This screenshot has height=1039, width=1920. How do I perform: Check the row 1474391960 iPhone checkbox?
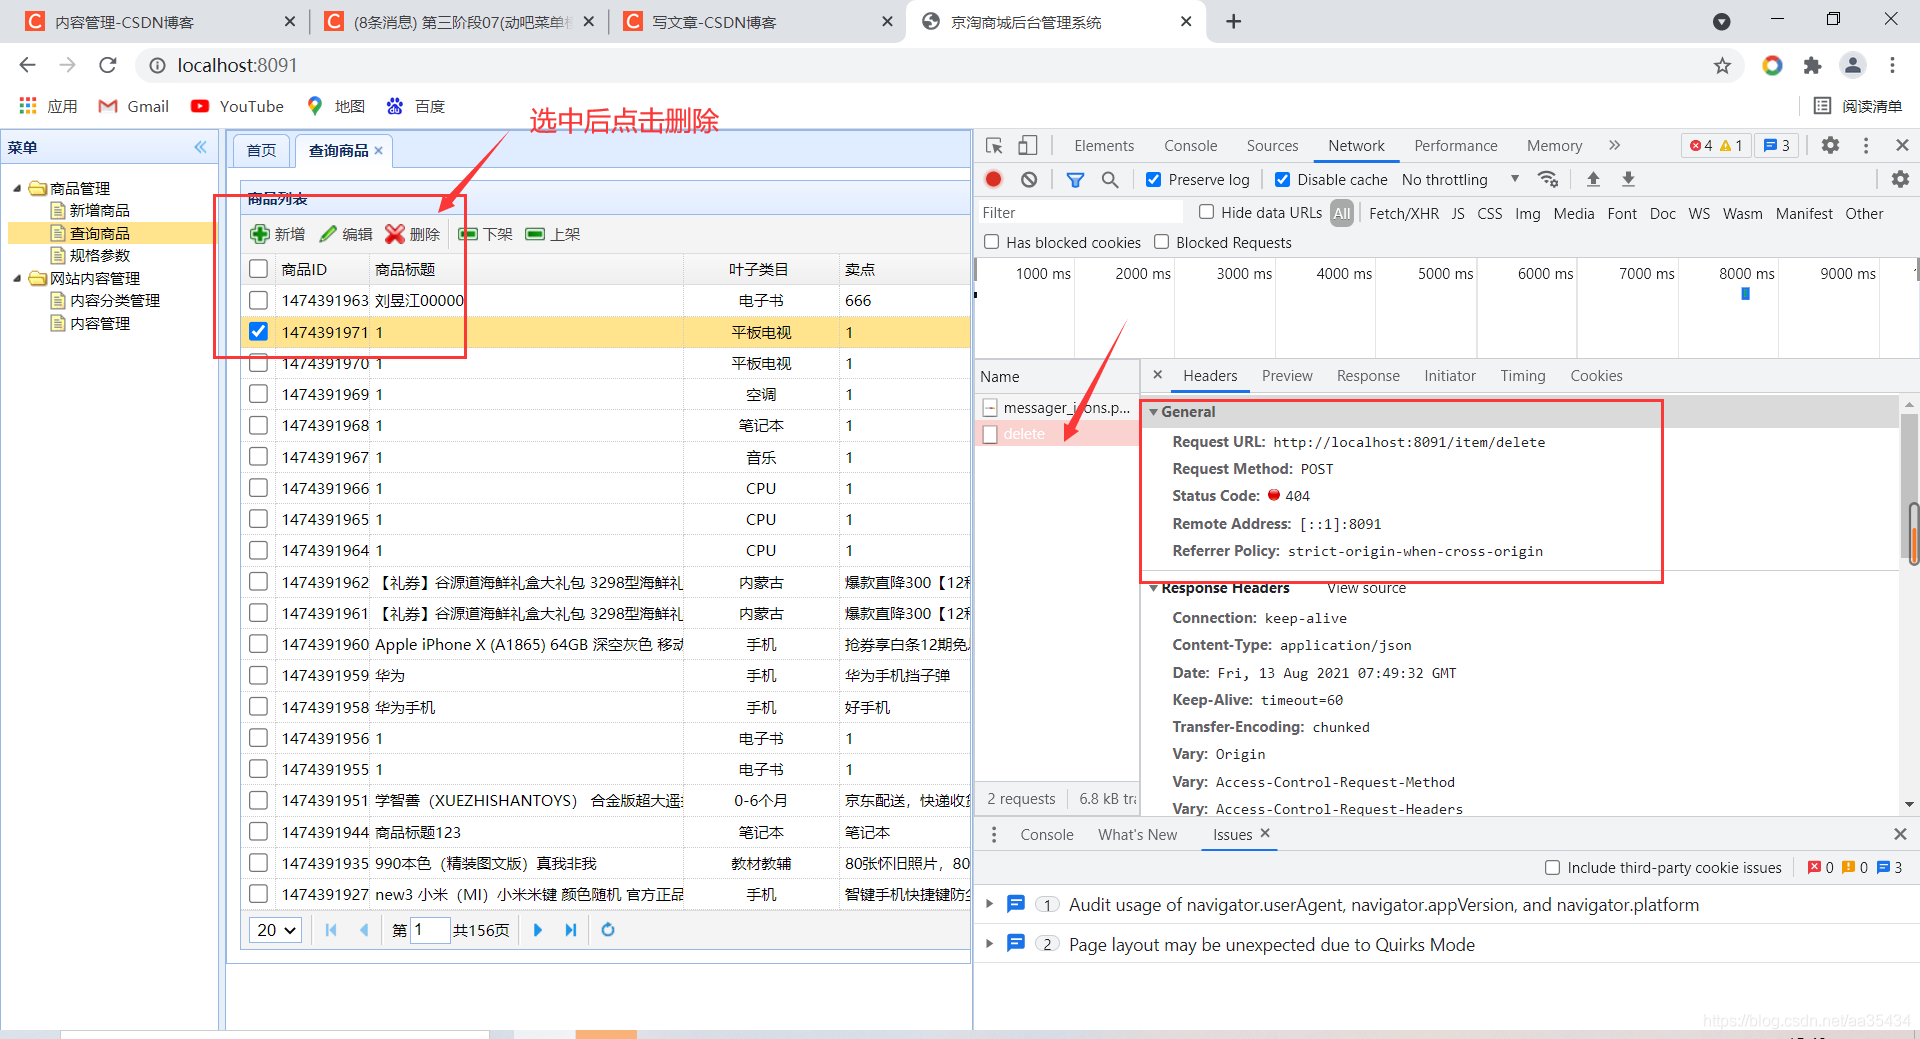tap(258, 644)
